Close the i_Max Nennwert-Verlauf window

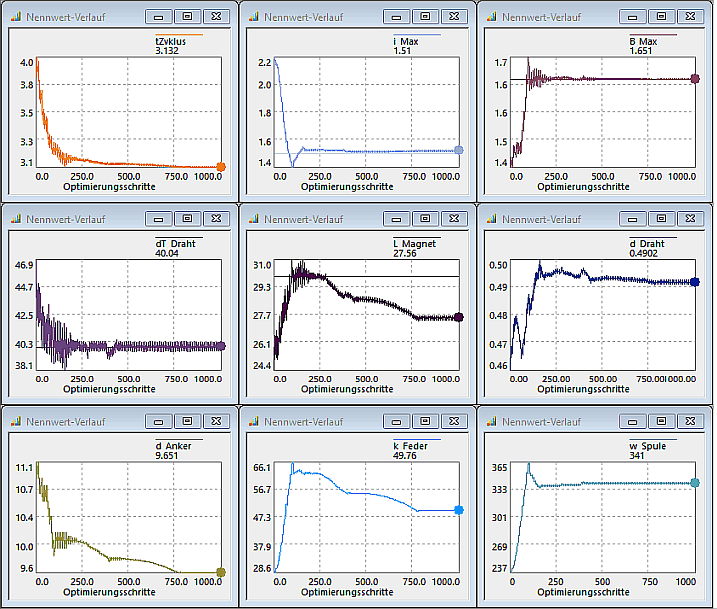(x=451, y=17)
